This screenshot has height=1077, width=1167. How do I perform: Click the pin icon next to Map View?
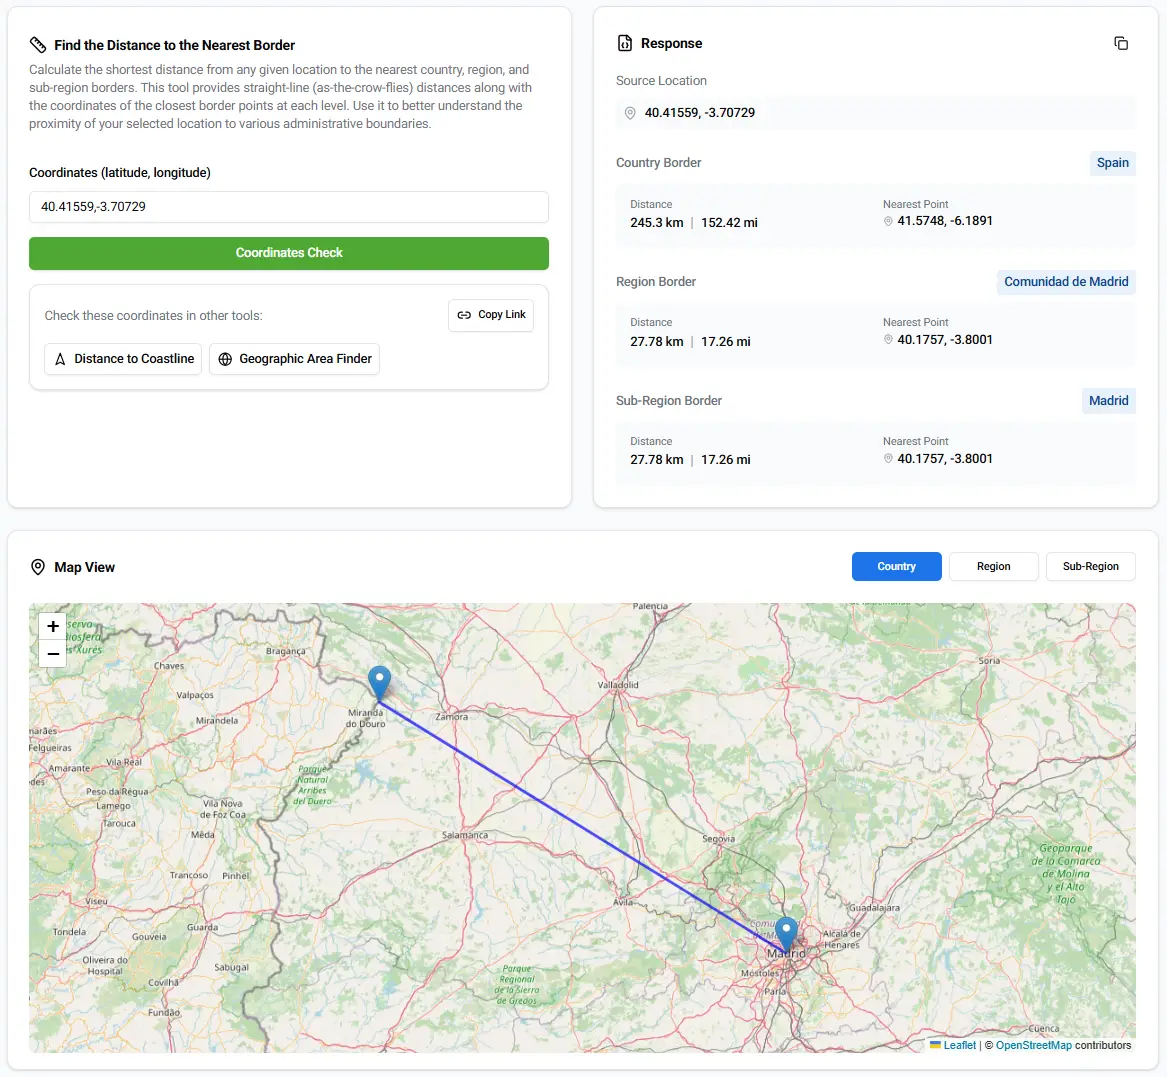[x=38, y=567]
